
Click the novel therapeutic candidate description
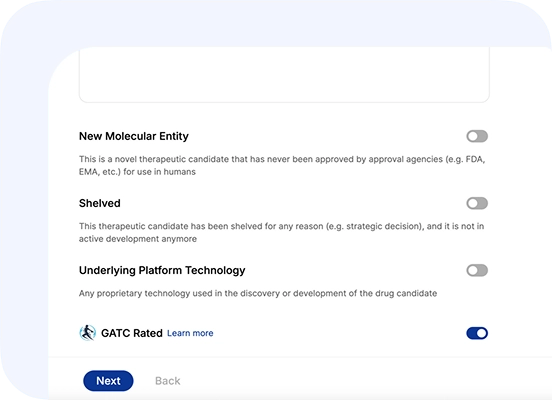tap(282, 165)
